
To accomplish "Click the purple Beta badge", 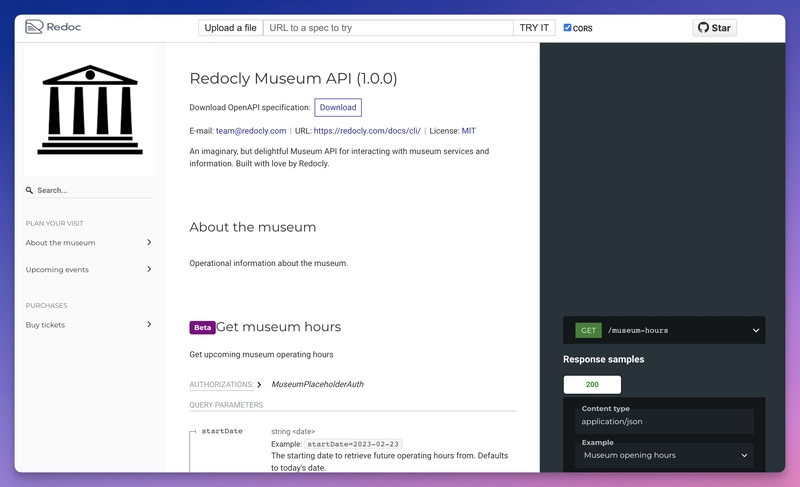I will point(203,327).
